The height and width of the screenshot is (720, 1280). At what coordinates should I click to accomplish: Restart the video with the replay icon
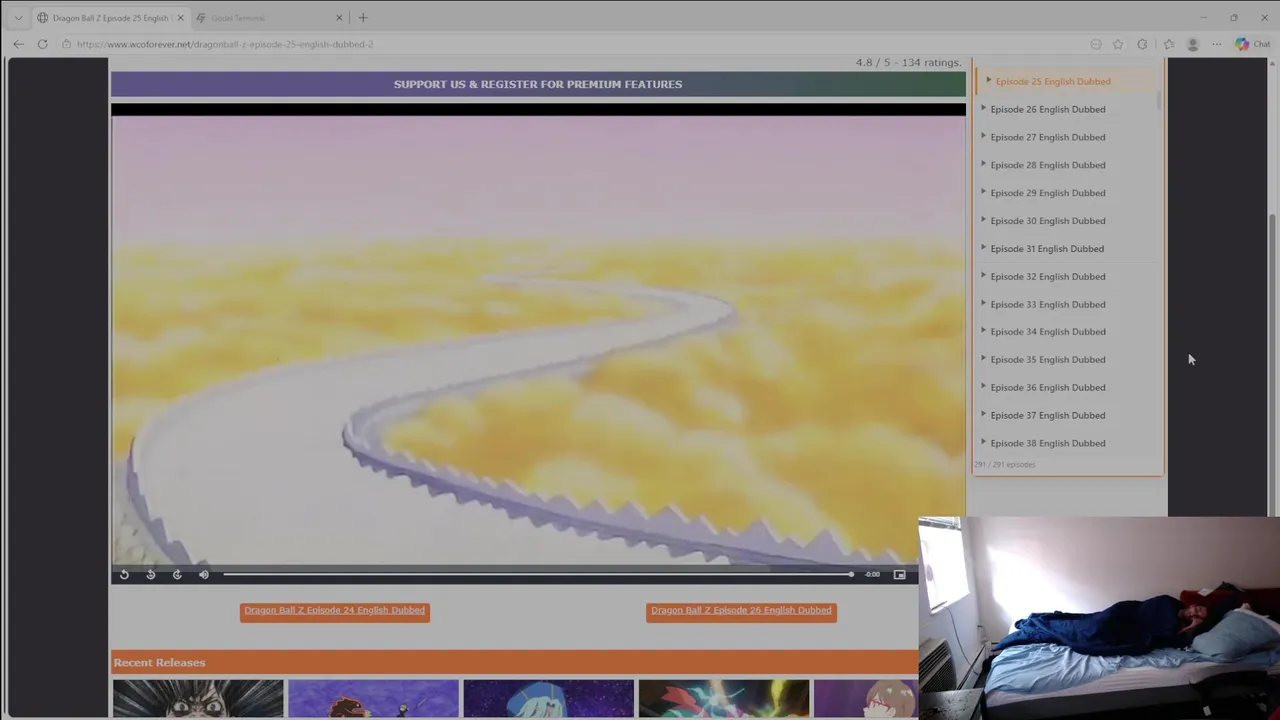pyautogui.click(x=124, y=574)
